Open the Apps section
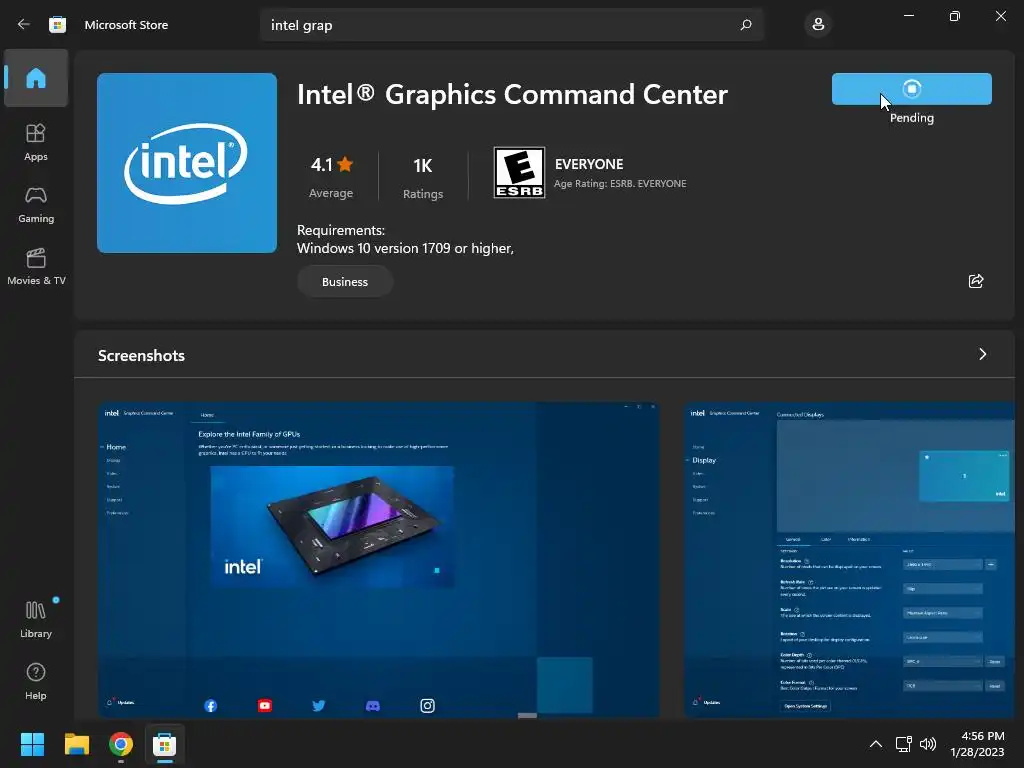Viewport: 1024px width, 768px height. pos(36,142)
